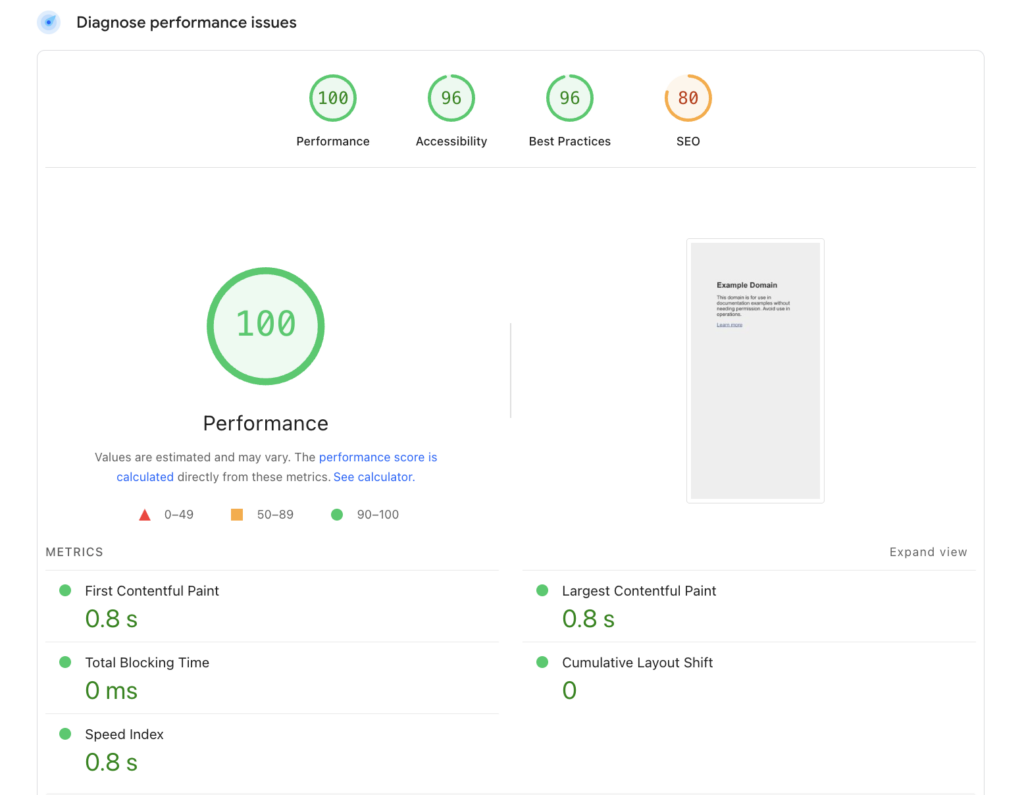Click the large 100 Performance gauge
This screenshot has height=795, width=1024.
click(x=266, y=325)
